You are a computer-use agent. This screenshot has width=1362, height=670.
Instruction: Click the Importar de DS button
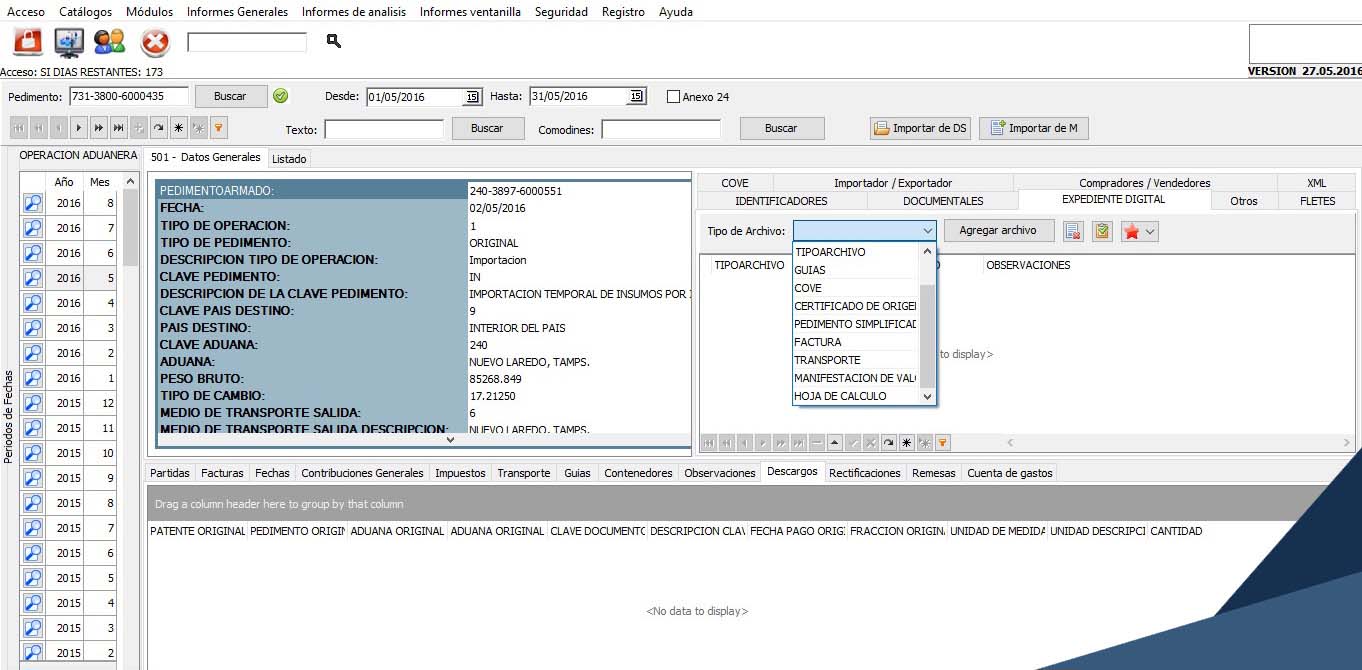pyautogui.click(x=920, y=128)
